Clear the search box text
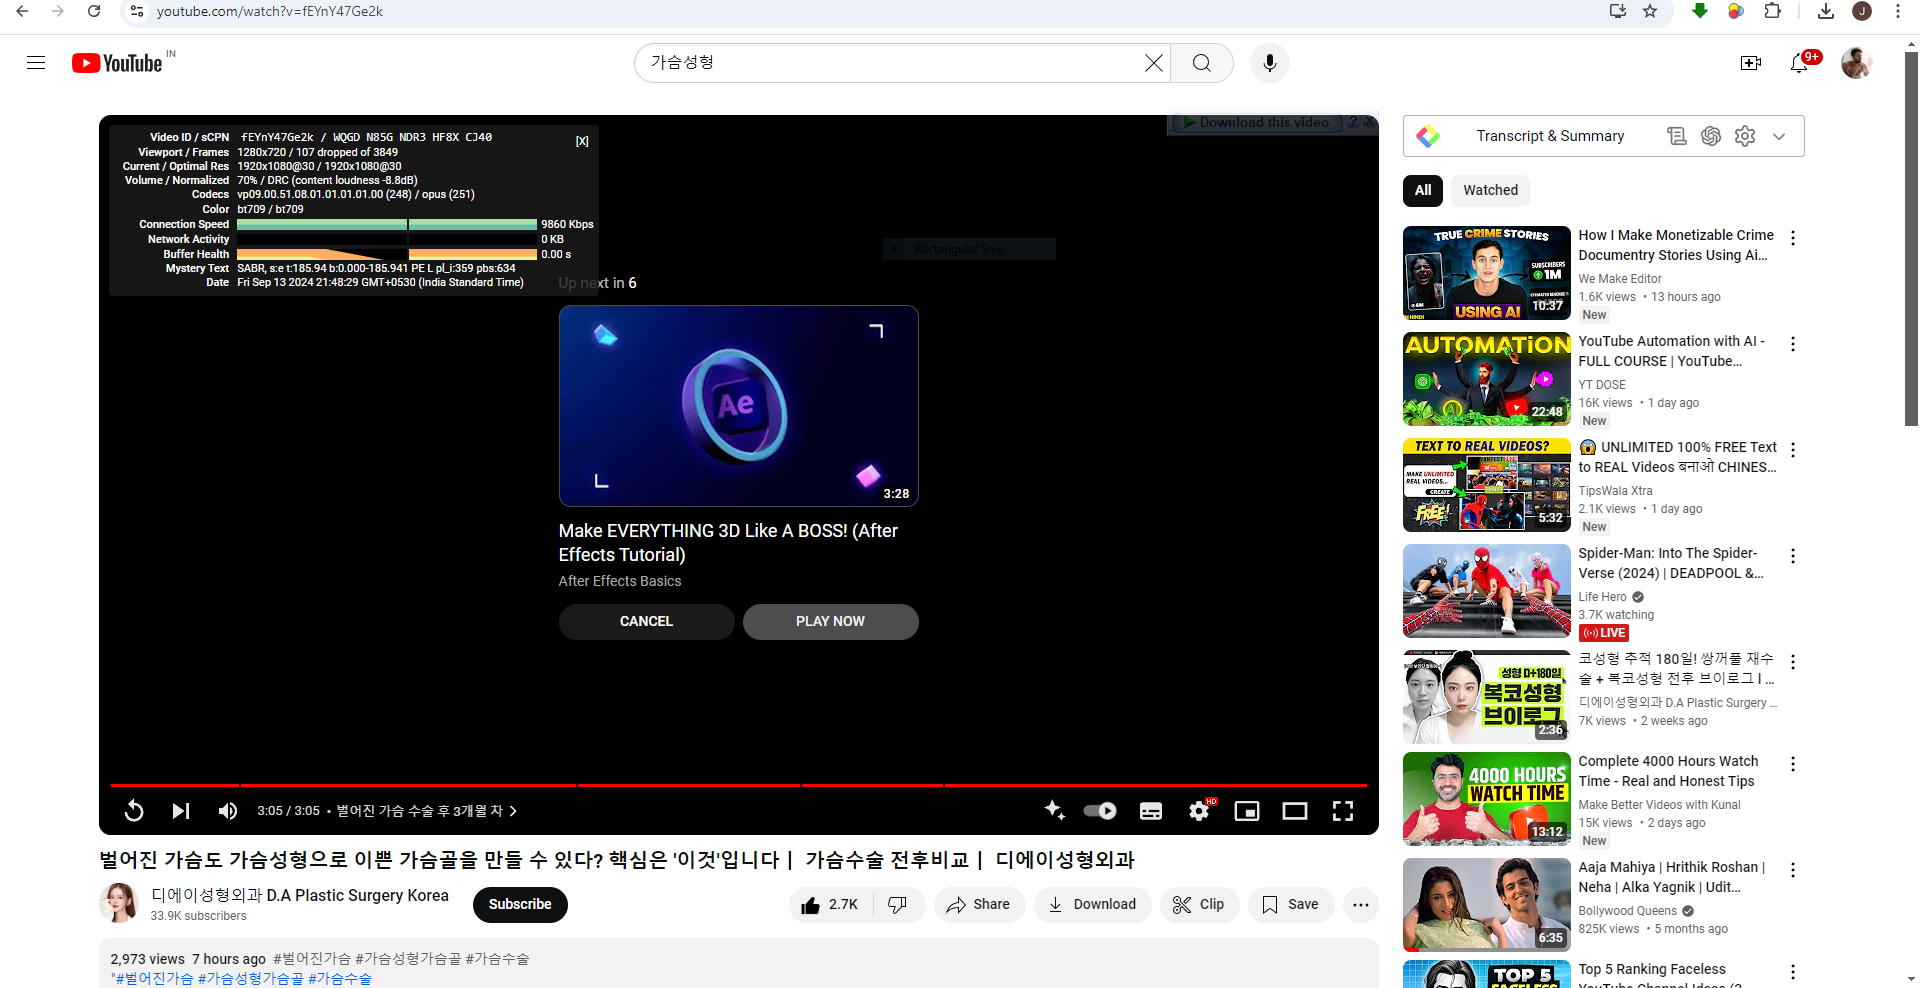 [x=1153, y=63]
